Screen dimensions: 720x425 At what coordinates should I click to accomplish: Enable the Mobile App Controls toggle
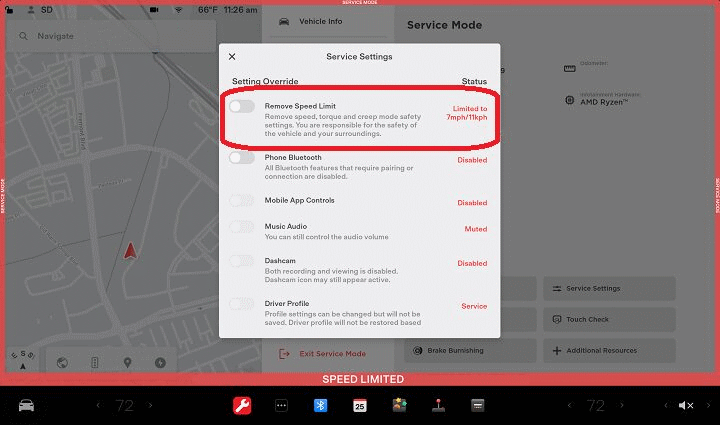click(x=242, y=200)
